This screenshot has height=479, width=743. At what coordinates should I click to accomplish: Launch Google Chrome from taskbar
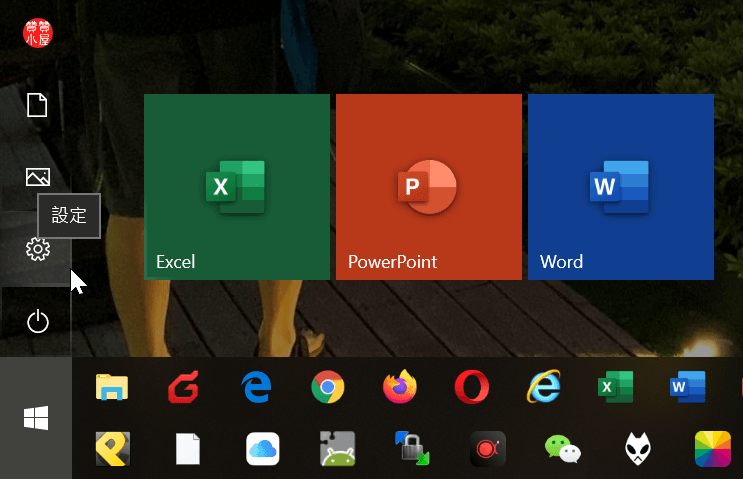tap(328, 387)
